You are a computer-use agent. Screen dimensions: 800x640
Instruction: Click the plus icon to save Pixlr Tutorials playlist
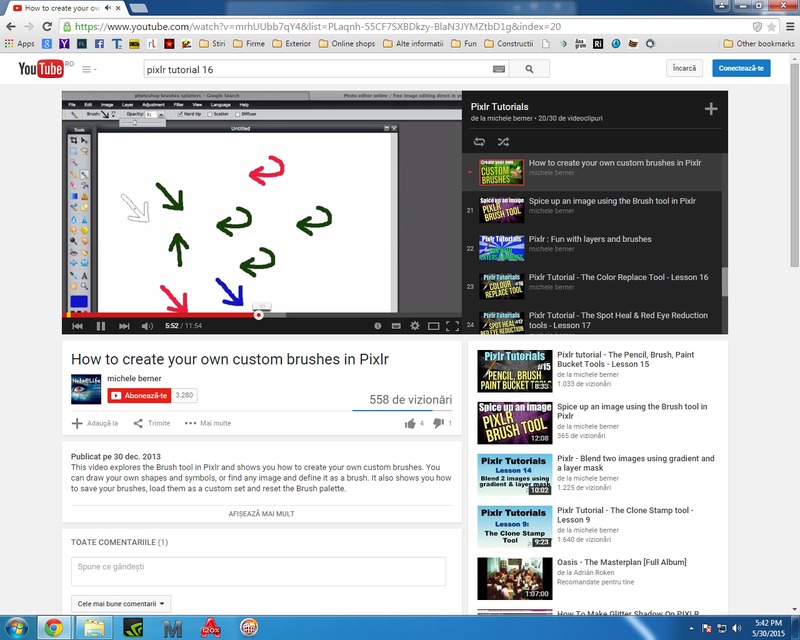pos(711,109)
